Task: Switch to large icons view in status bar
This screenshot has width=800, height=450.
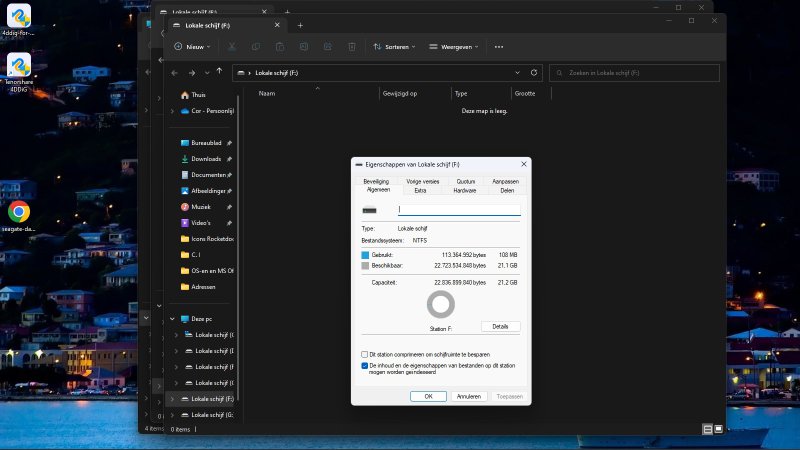Action: 718,428
